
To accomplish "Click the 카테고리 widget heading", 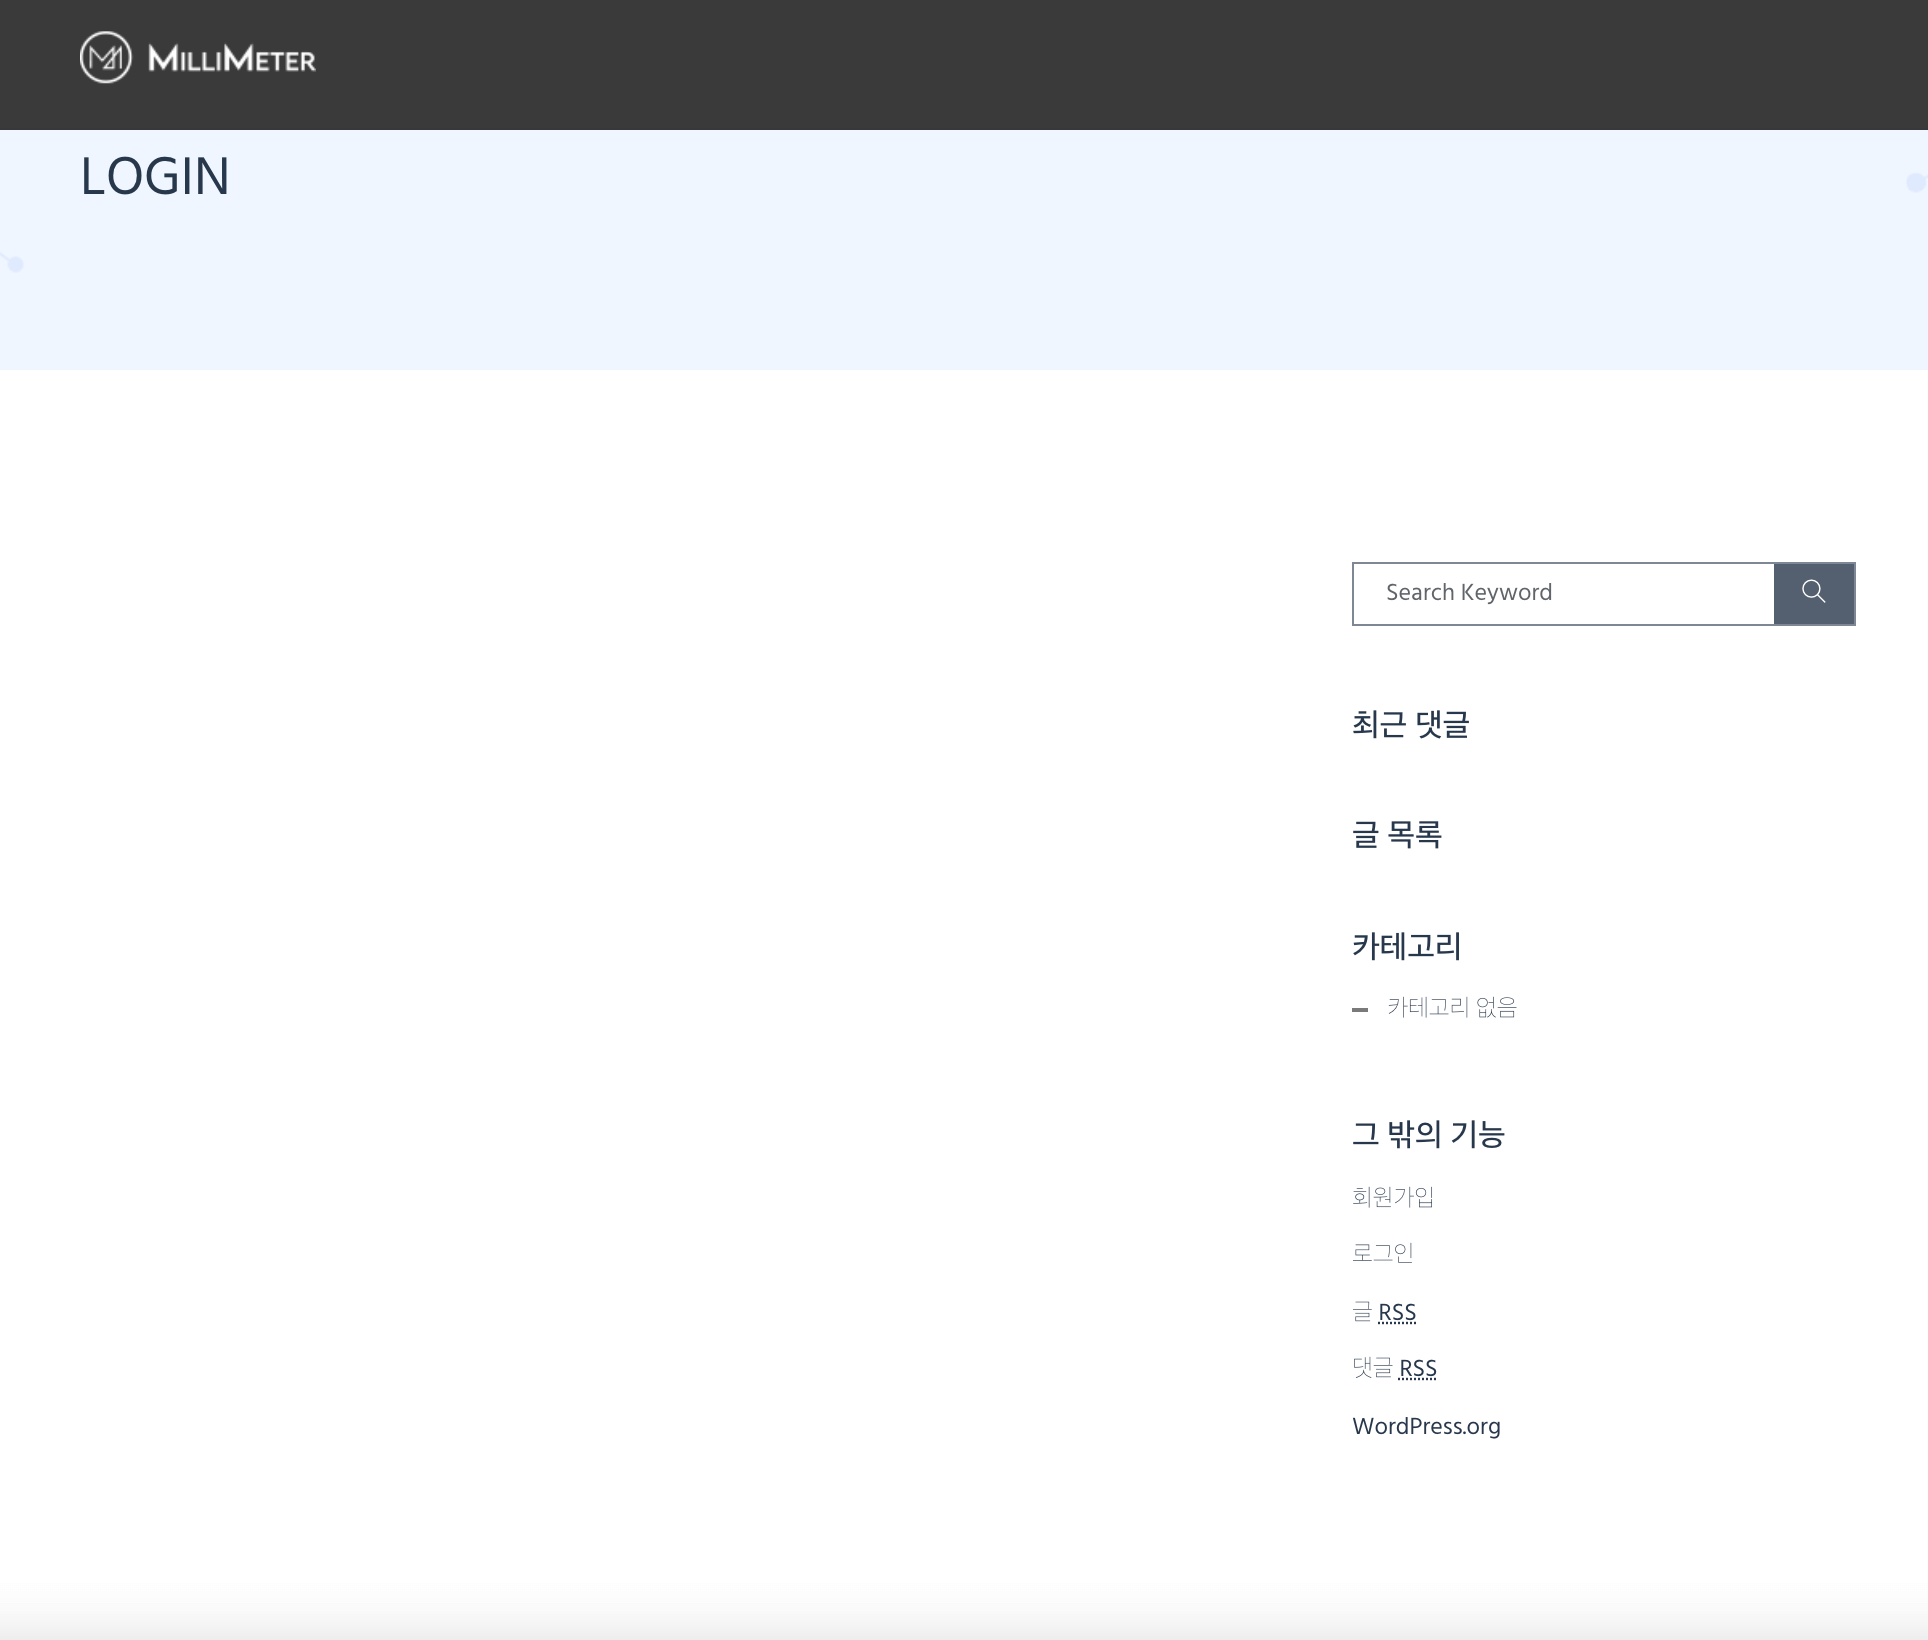I will [1406, 946].
